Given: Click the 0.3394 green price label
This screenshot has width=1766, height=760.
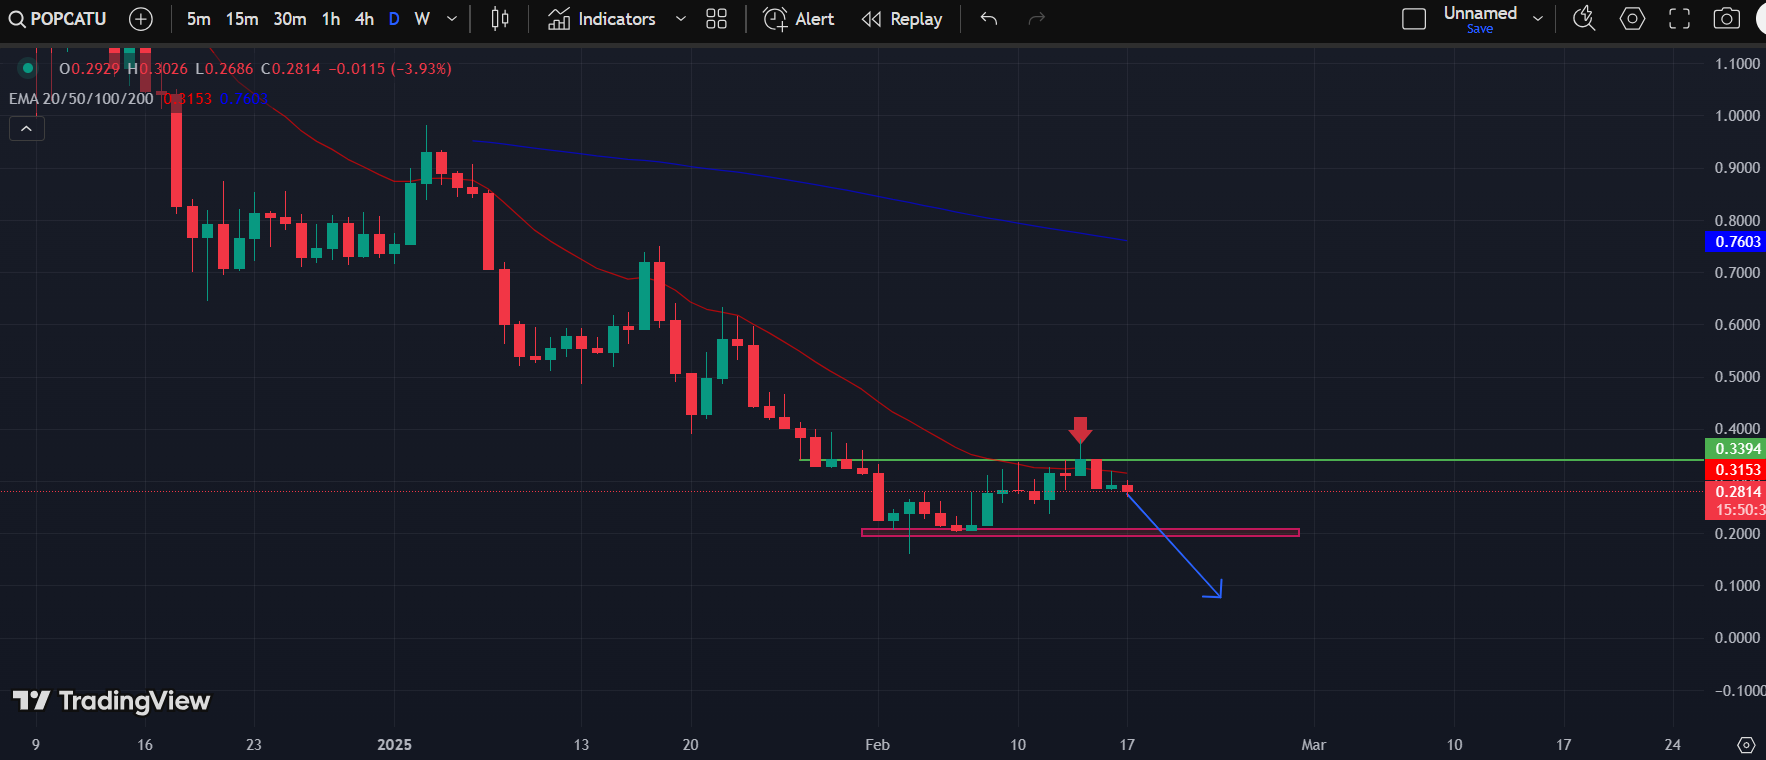Looking at the screenshot, I should coord(1736,449).
